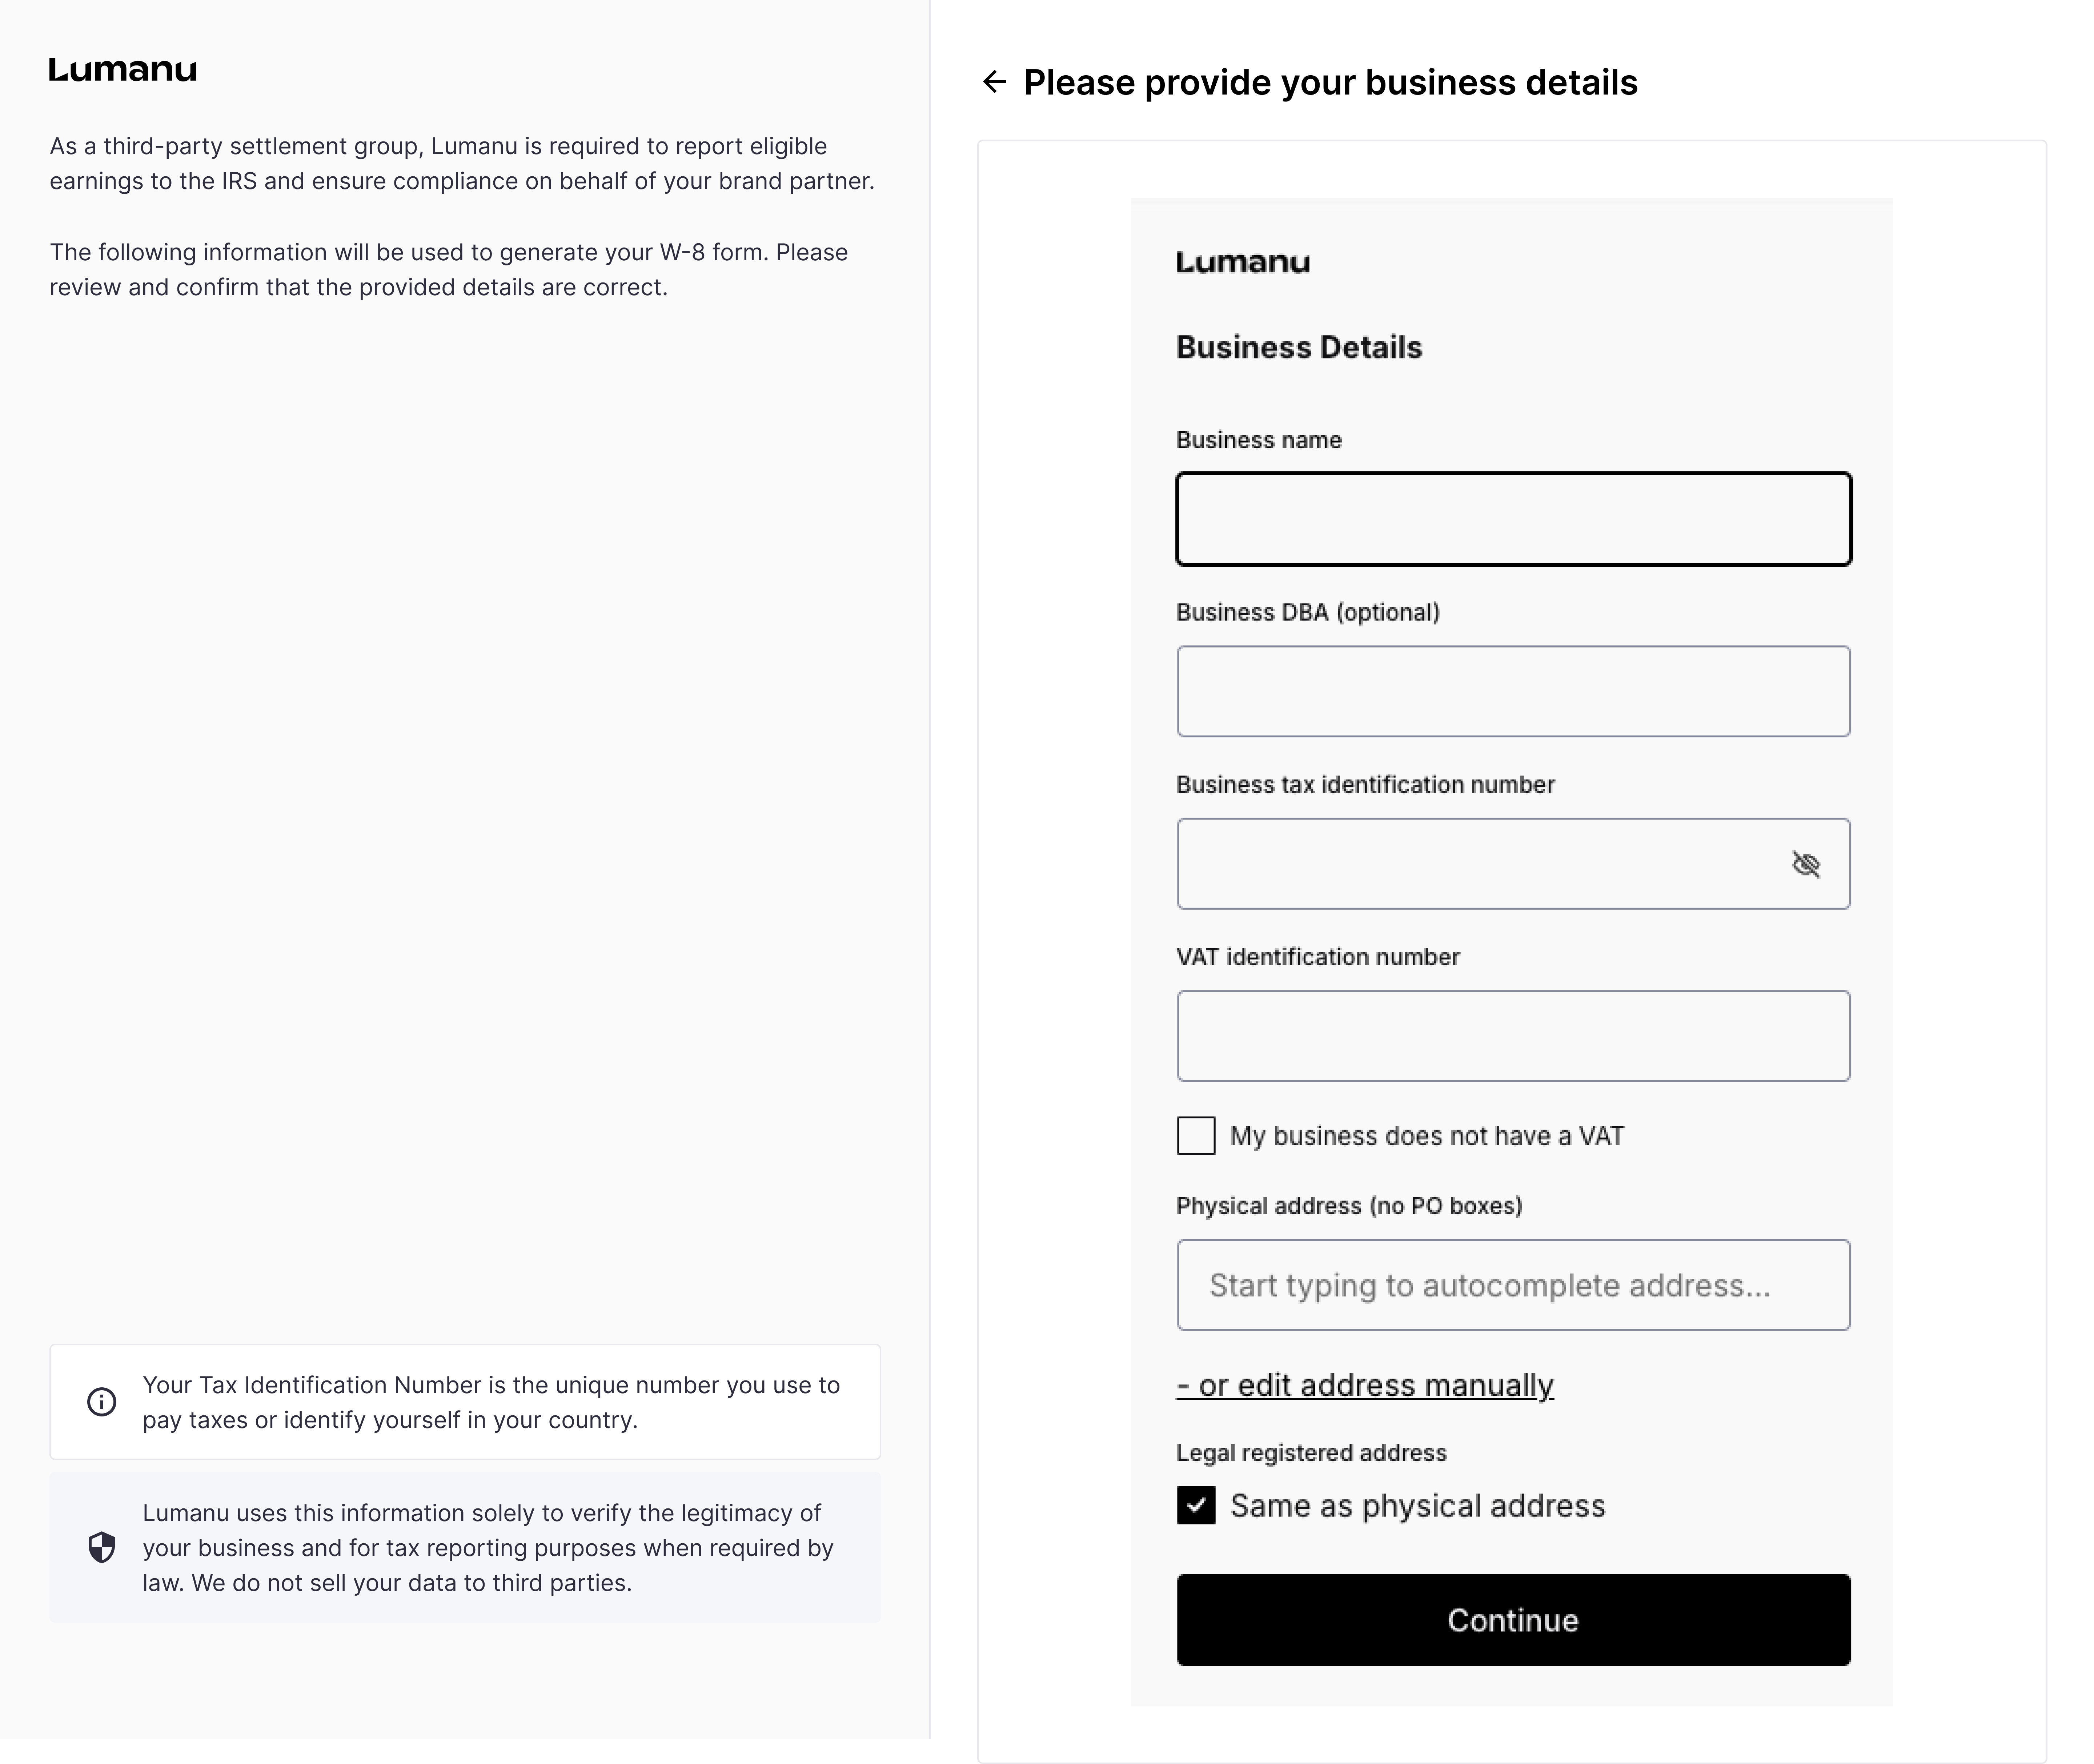Open the physical address autocomplete field
The image size is (2094, 1764).
point(1513,1285)
